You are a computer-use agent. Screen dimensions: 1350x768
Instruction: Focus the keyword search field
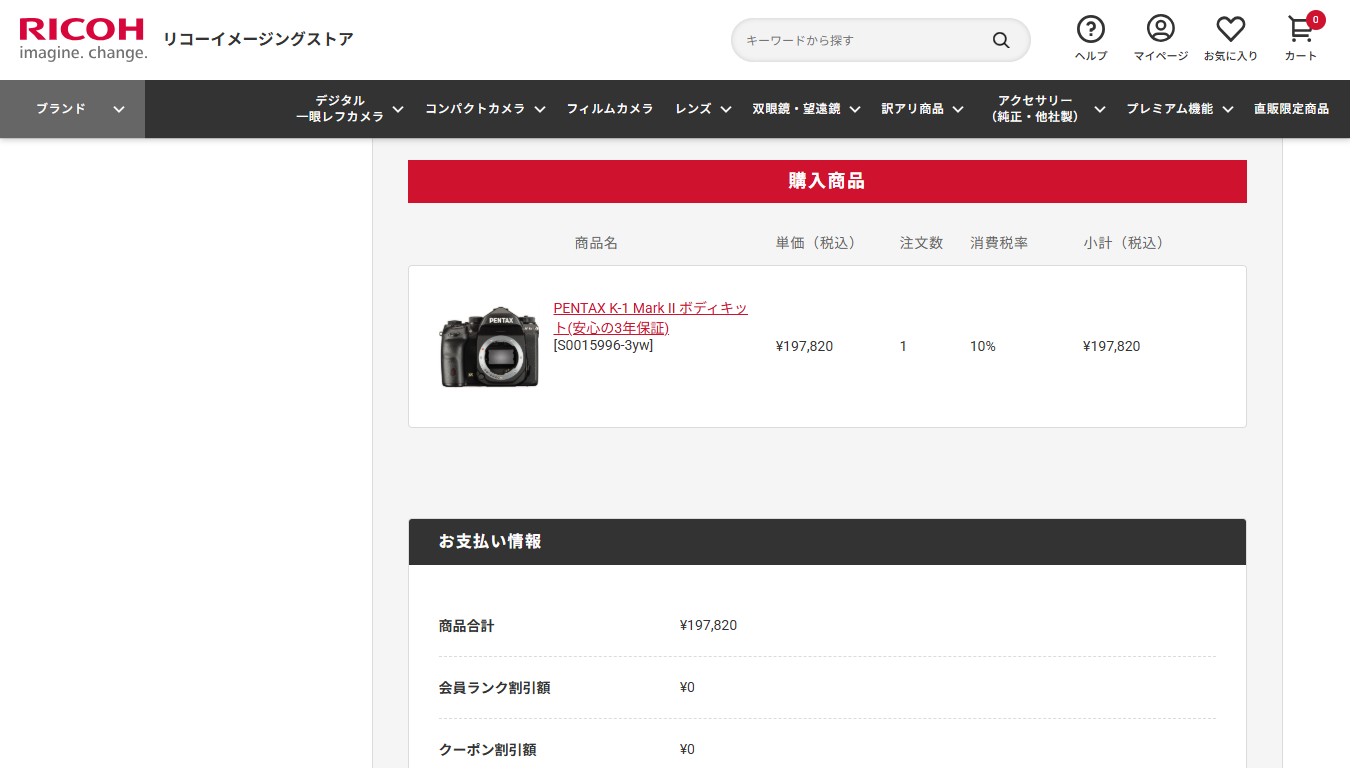[x=860, y=40]
